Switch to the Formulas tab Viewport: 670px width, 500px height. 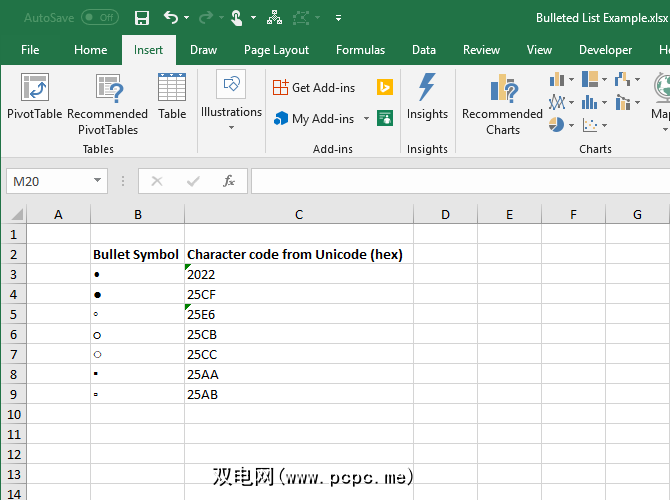coord(360,50)
